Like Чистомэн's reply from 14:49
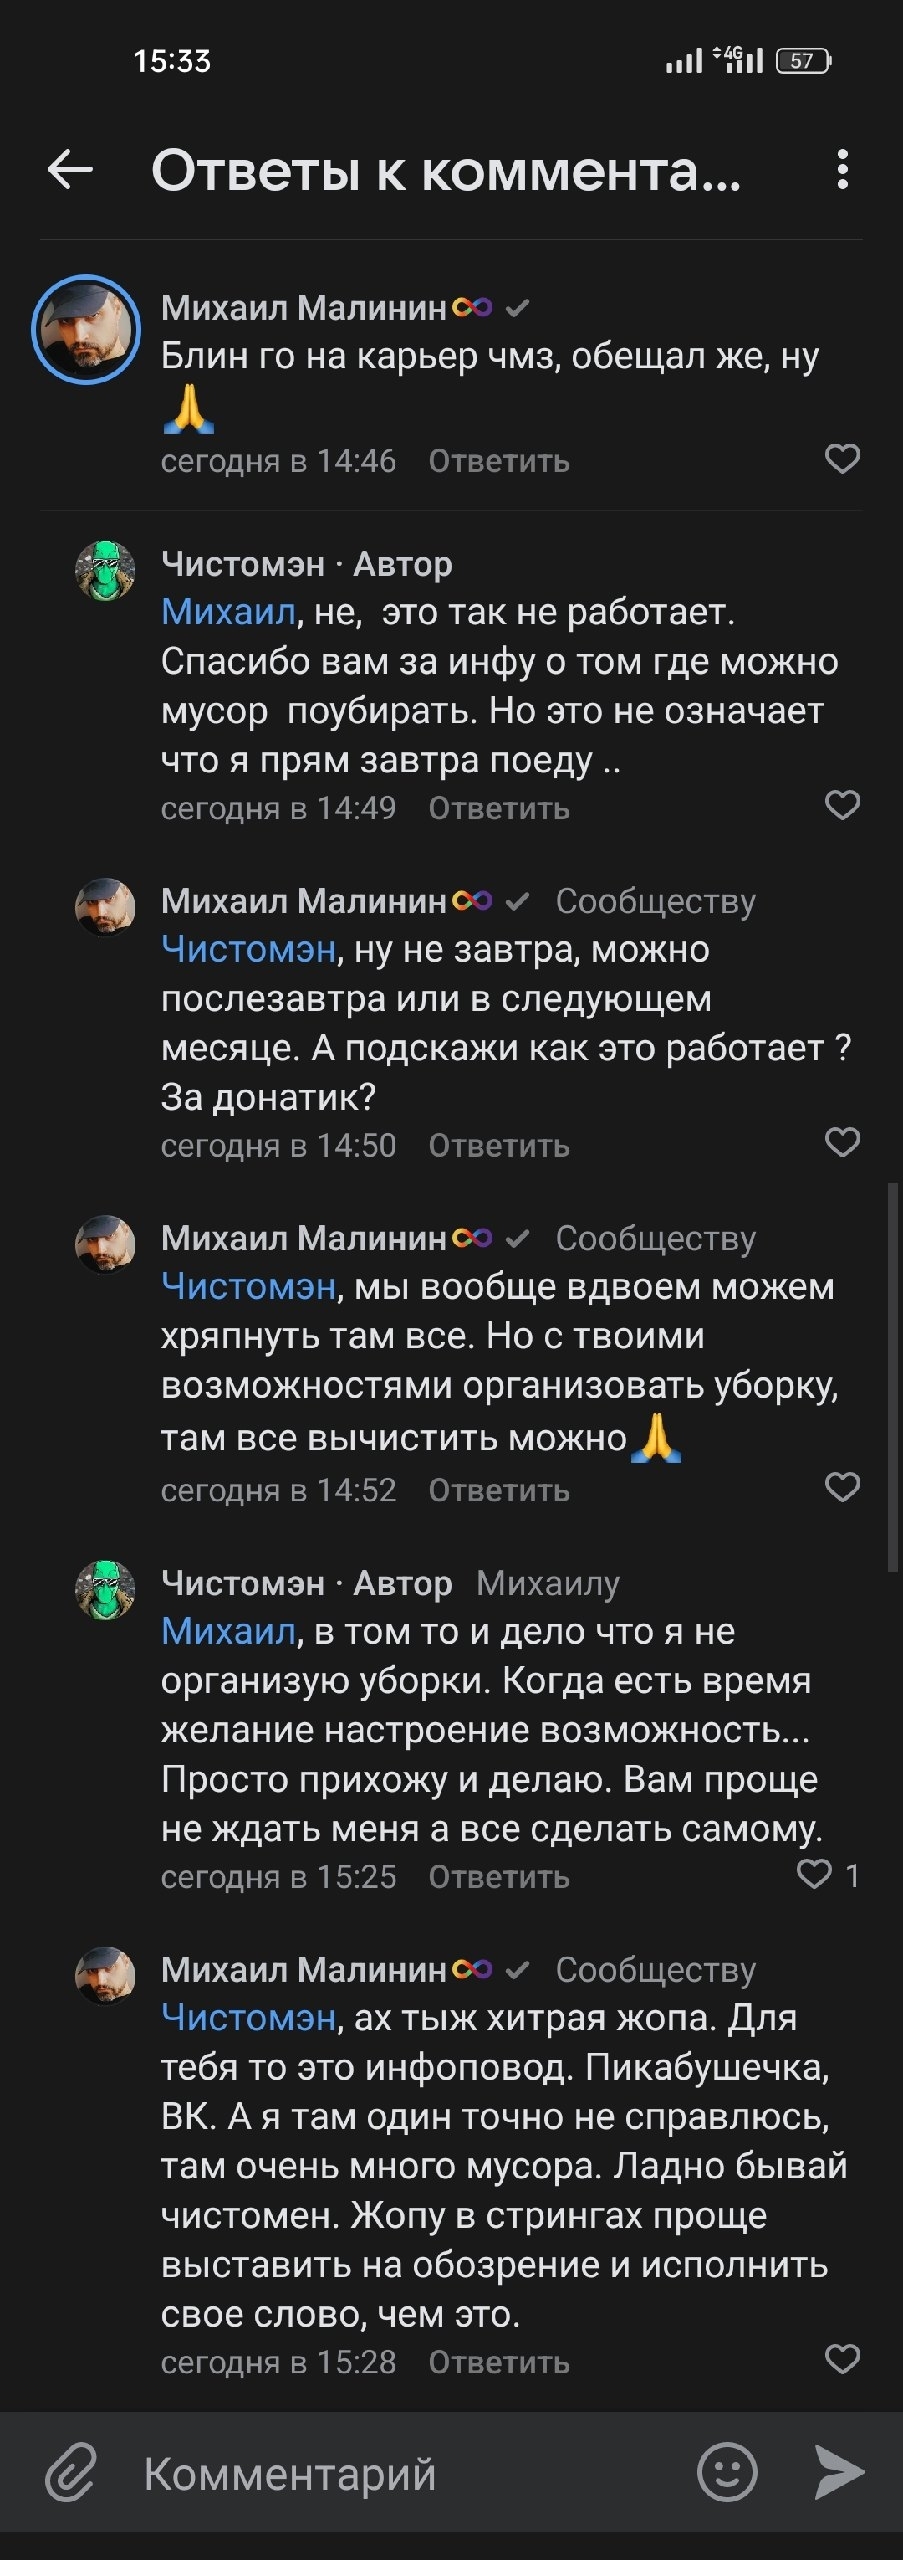Screen dimensions: 903x2560 click(x=842, y=805)
